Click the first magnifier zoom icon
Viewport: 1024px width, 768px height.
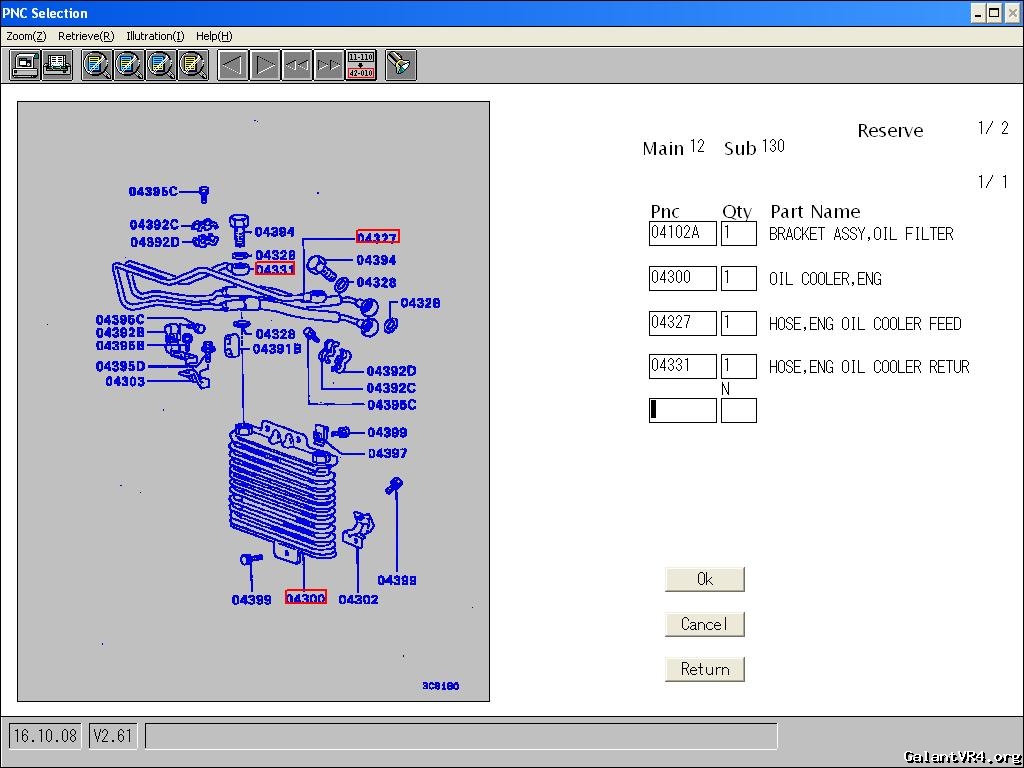pos(97,65)
